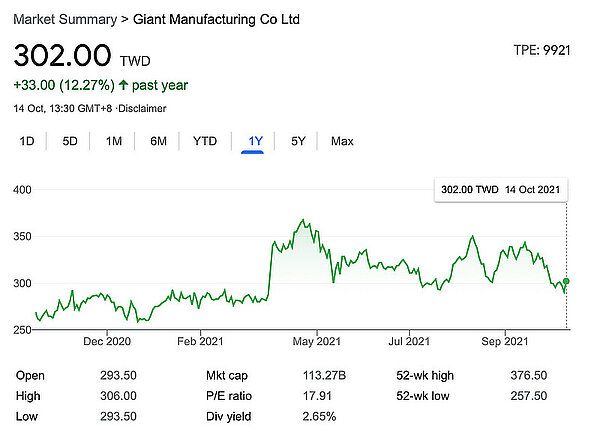Click the green data point on chart end

567,282
